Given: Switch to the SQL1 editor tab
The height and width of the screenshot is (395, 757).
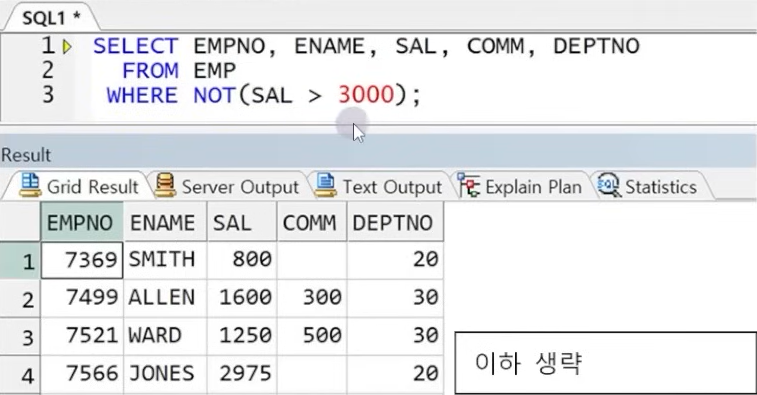Looking at the screenshot, I should pos(51,17).
